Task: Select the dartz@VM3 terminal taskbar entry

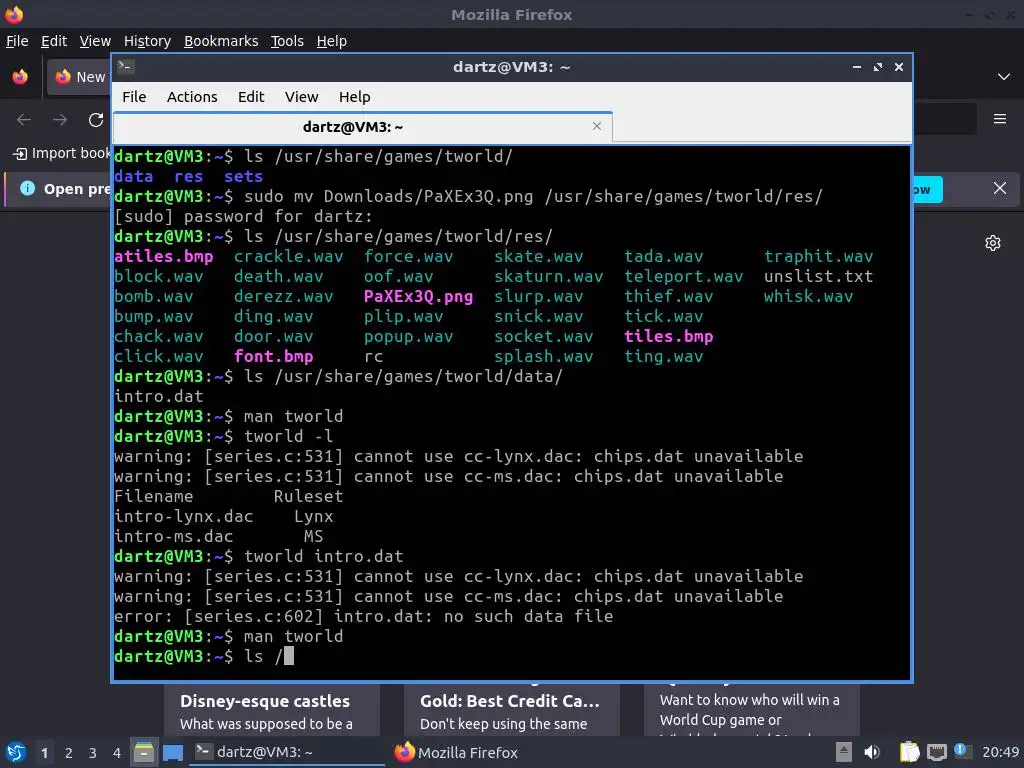Action: pos(287,752)
